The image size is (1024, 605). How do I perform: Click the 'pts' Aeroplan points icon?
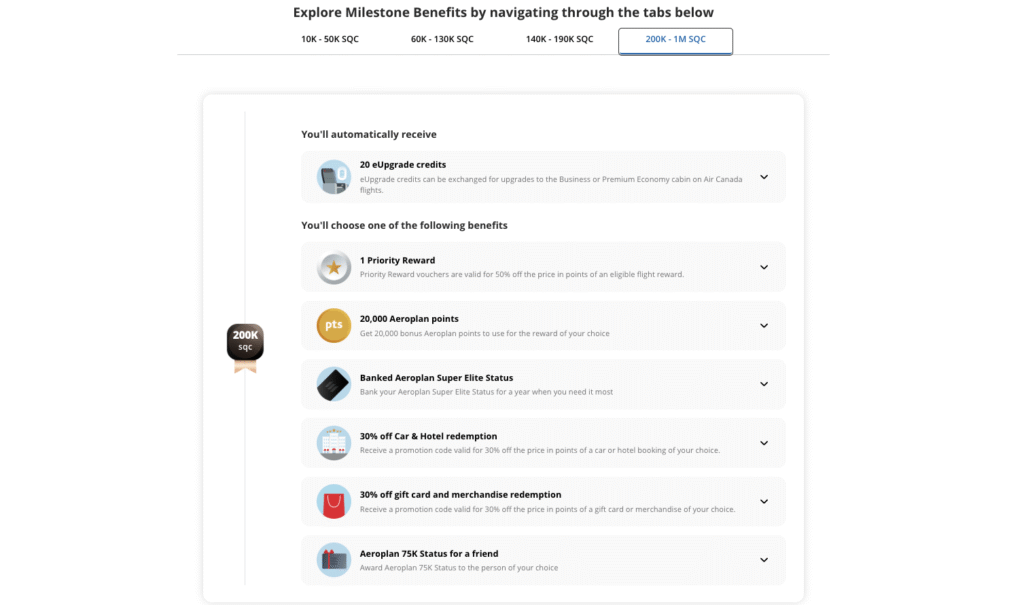pyautogui.click(x=333, y=325)
